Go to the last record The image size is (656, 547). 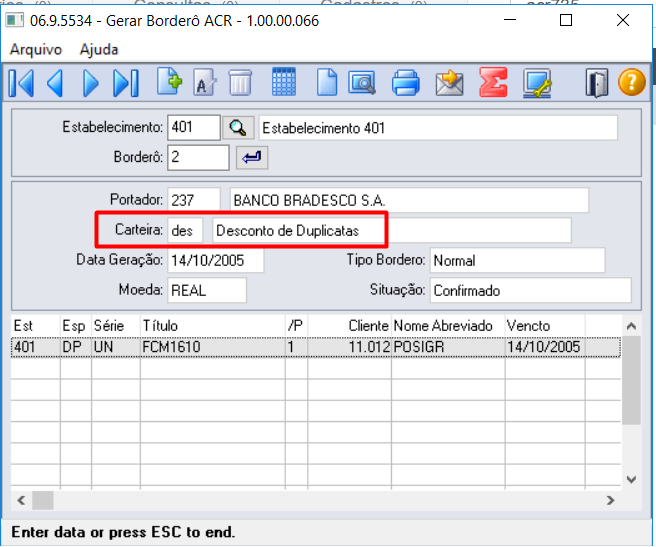click(126, 83)
